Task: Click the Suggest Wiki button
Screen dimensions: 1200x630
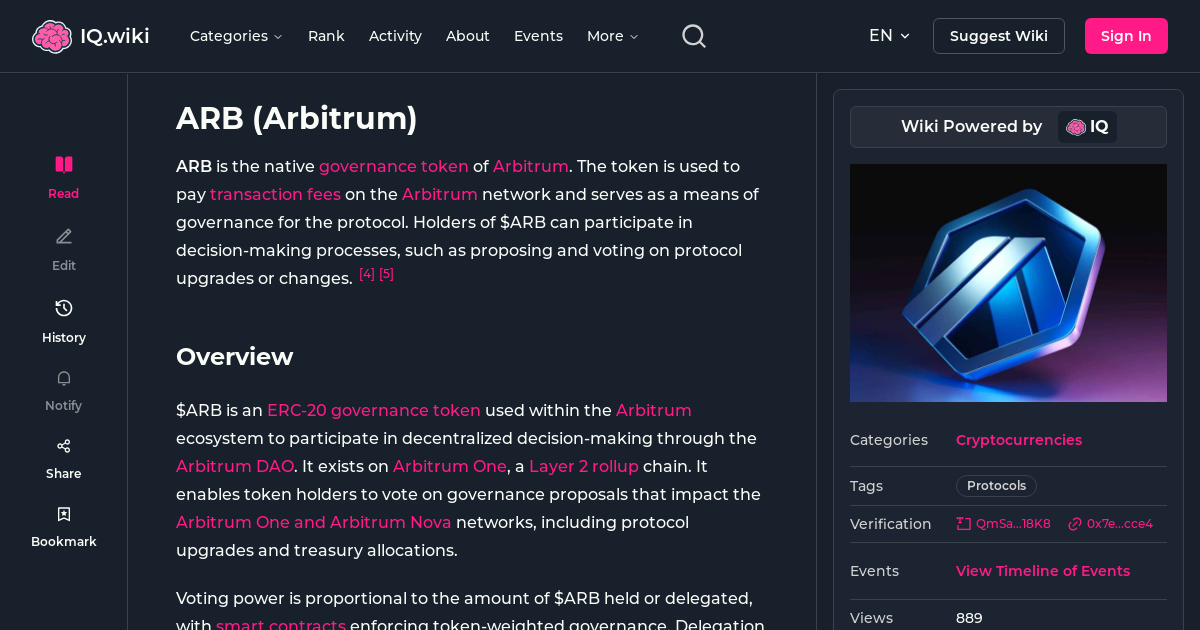Action: 998,35
